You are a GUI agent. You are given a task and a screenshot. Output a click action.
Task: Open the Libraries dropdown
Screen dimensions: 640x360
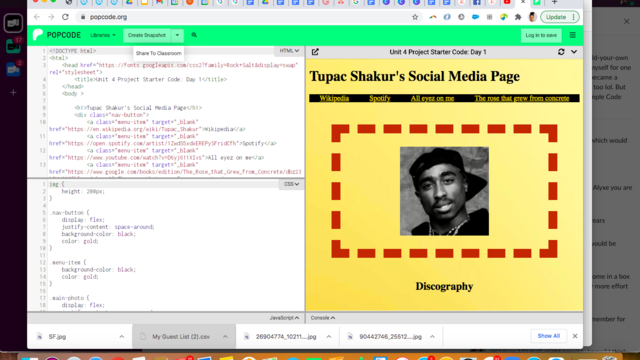[x=103, y=35]
